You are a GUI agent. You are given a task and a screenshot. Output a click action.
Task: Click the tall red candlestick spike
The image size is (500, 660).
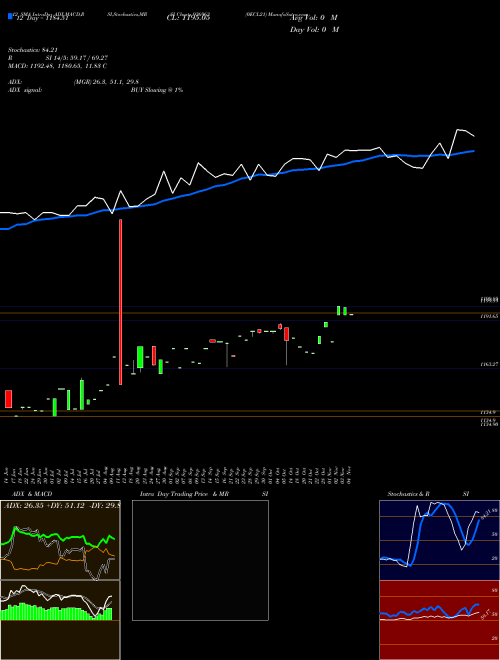point(121,302)
